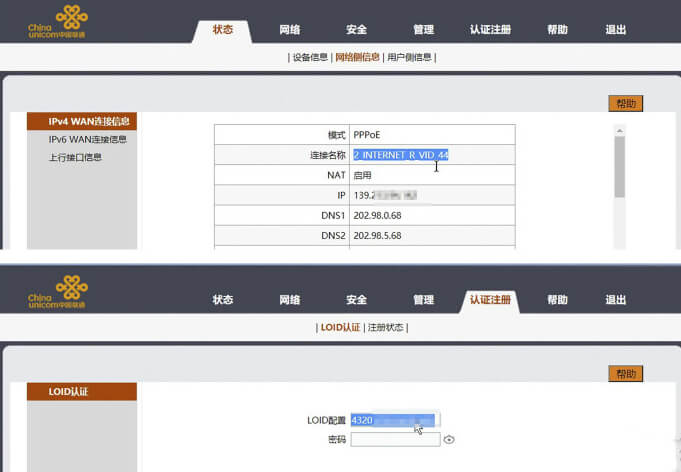Select IPv4 WAN连接信息 sidebar item
This screenshot has width=681, height=472.
click(82, 121)
